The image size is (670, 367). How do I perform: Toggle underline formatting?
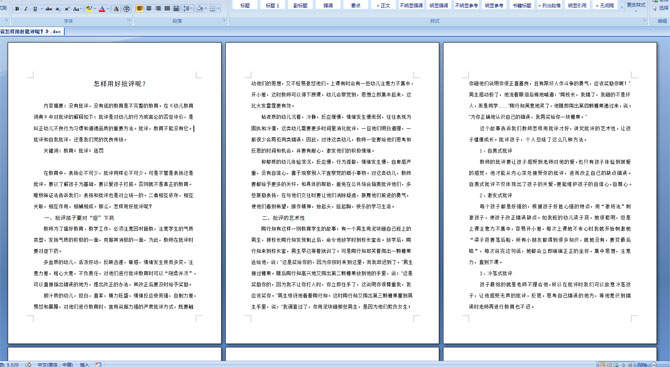click(x=35, y=9)
